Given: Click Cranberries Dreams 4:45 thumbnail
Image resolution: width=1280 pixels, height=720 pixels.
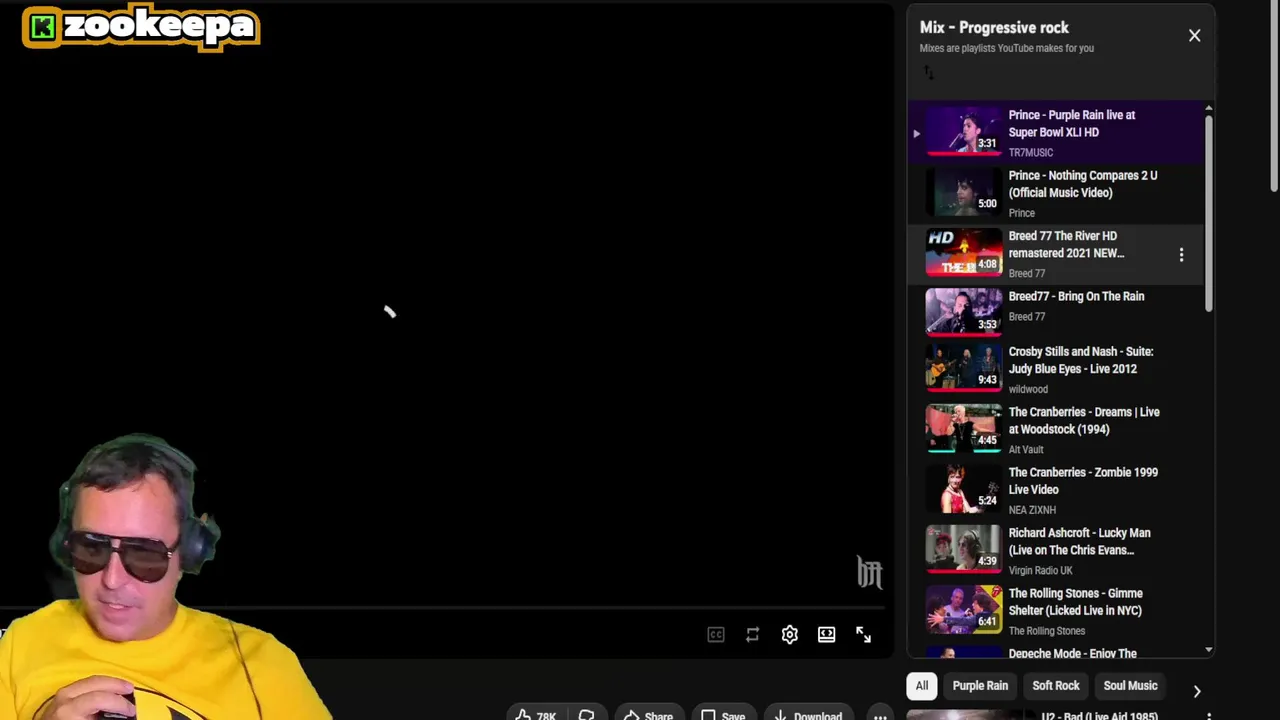Looking at the screenshot, I should click(x=963, y=428).
